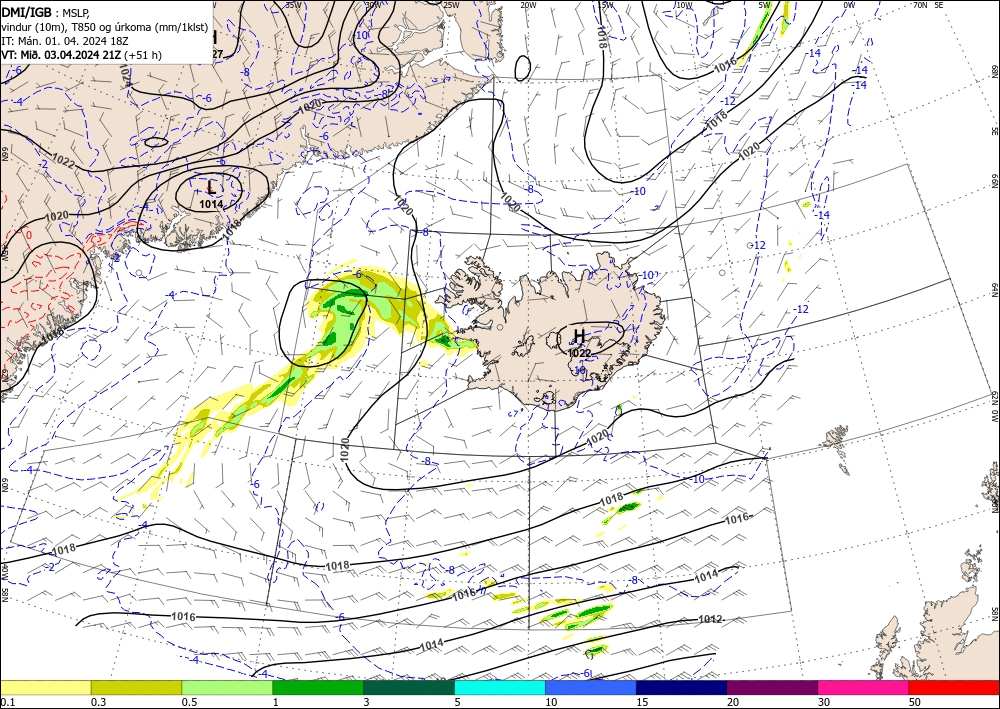
Task: Click the 'vindur (10m), T850 og úrkoma' line
Action: 105,27
